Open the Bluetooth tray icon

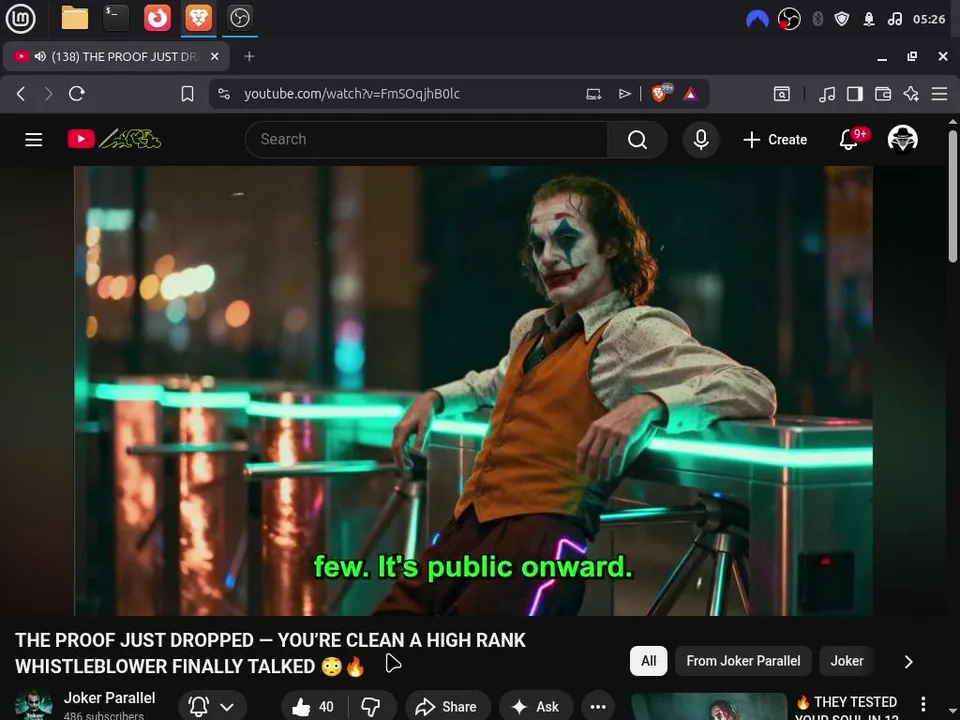pyautogui.click(x=817, y=19)
